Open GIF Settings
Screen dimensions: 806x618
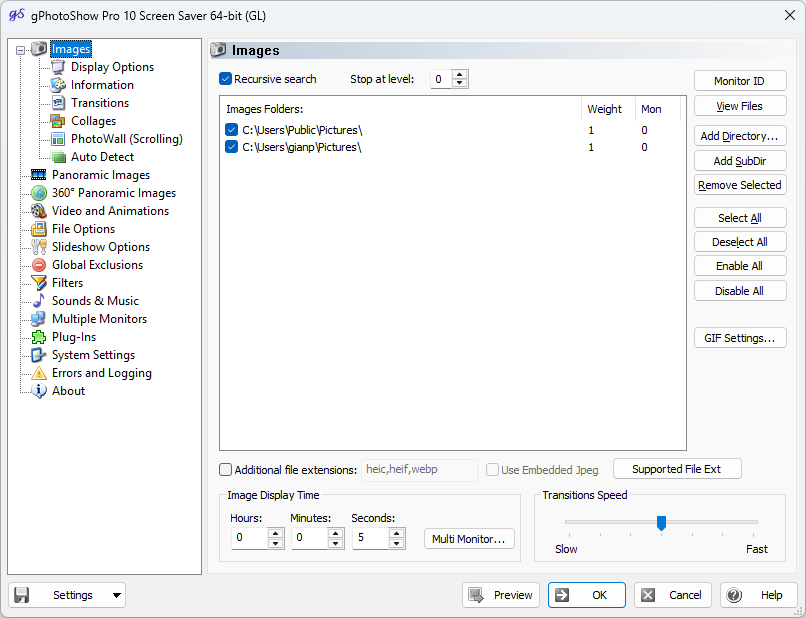click(x=740, y=338)
